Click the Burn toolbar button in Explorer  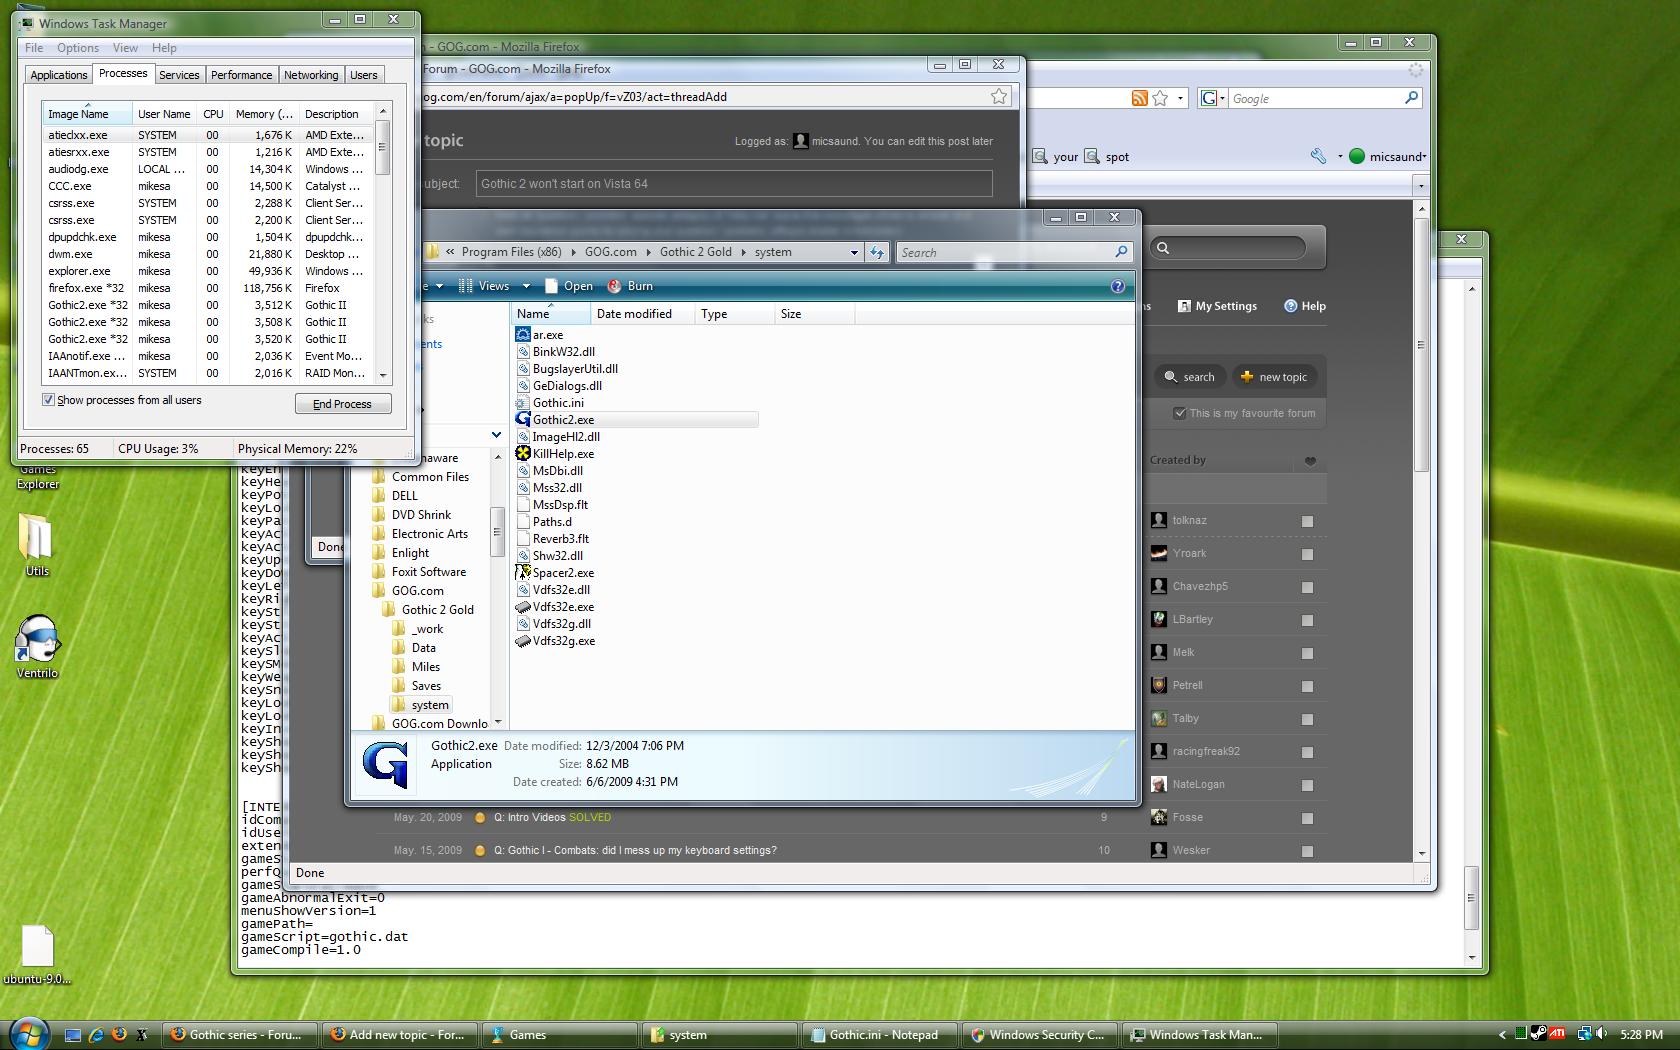(630, 286)
